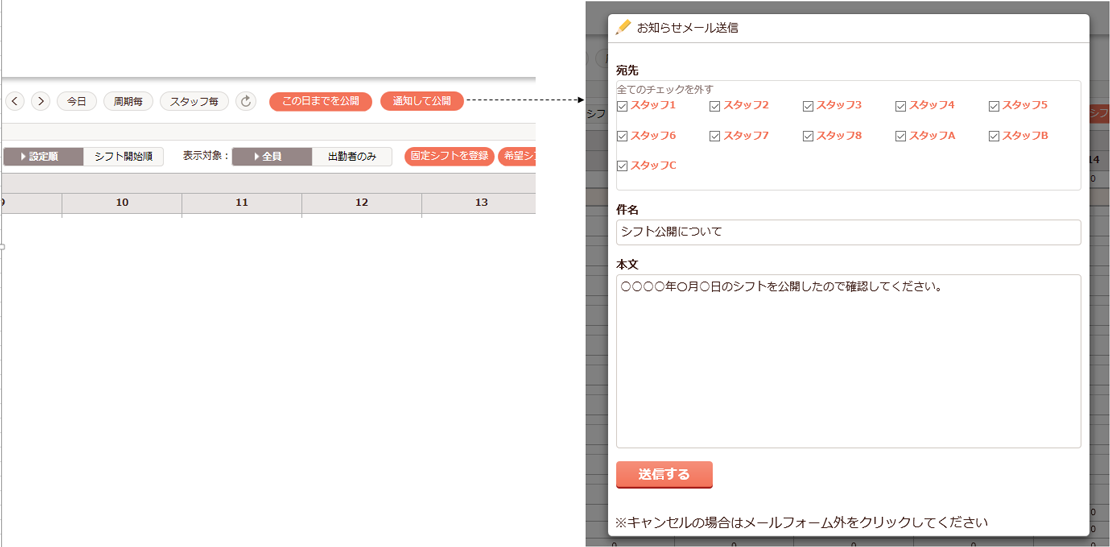Click the next period arrow icon
Image resolution: width=1110 pixels, height=547 pixels.
tap(40, 101)
